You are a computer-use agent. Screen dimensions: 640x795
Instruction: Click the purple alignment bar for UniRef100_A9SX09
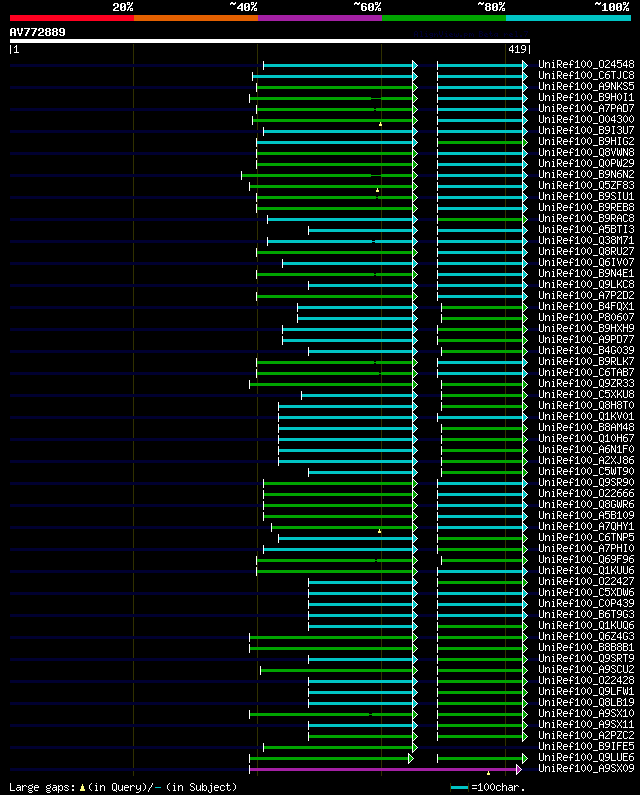(x=385, y=769)
